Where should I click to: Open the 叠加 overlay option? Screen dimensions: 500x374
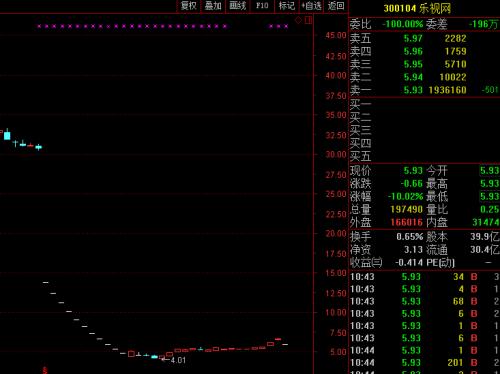click(213, 6)
